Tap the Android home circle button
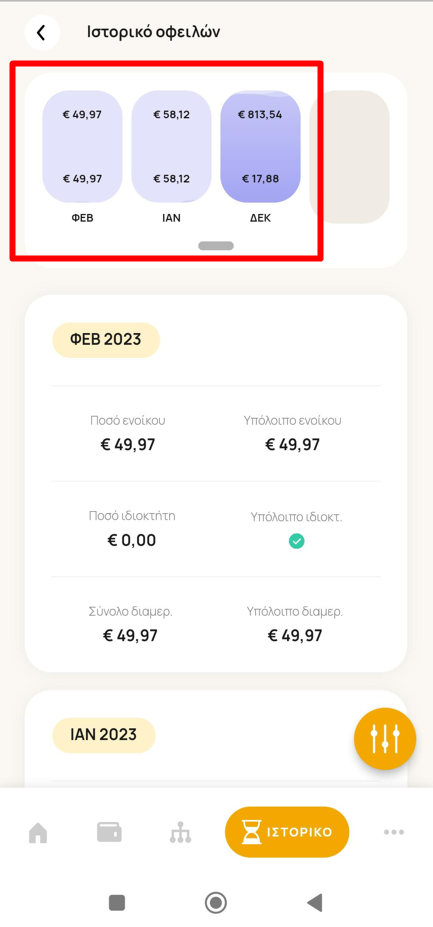The height and width of the screenshot is (927, 433). click(216, 903)
